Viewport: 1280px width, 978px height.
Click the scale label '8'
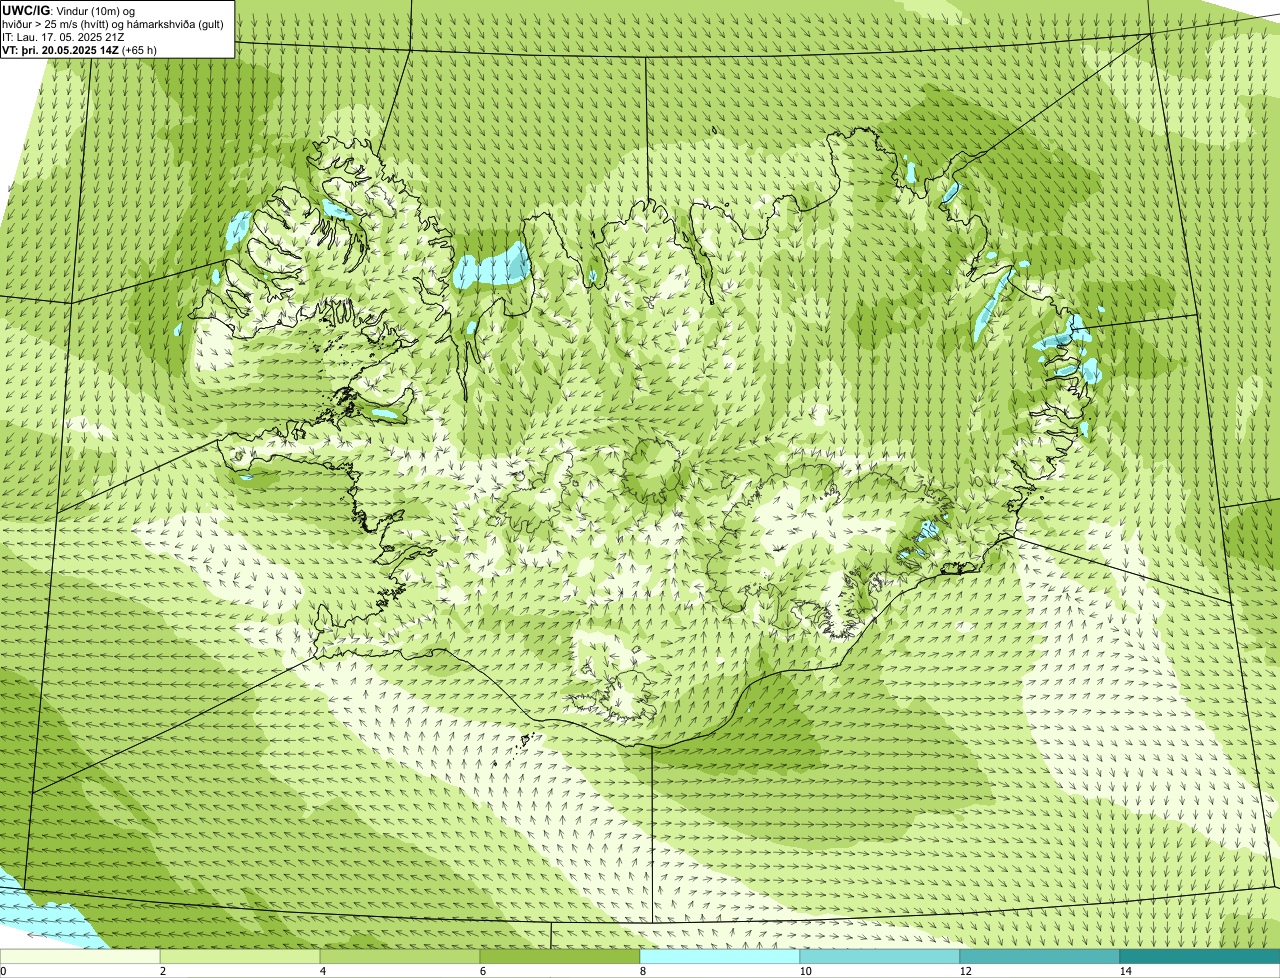[x=642, y=971]
